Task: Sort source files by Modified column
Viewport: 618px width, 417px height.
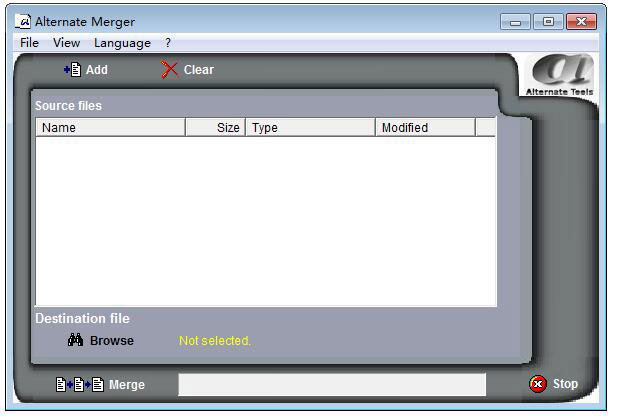Action: [426, 127]
